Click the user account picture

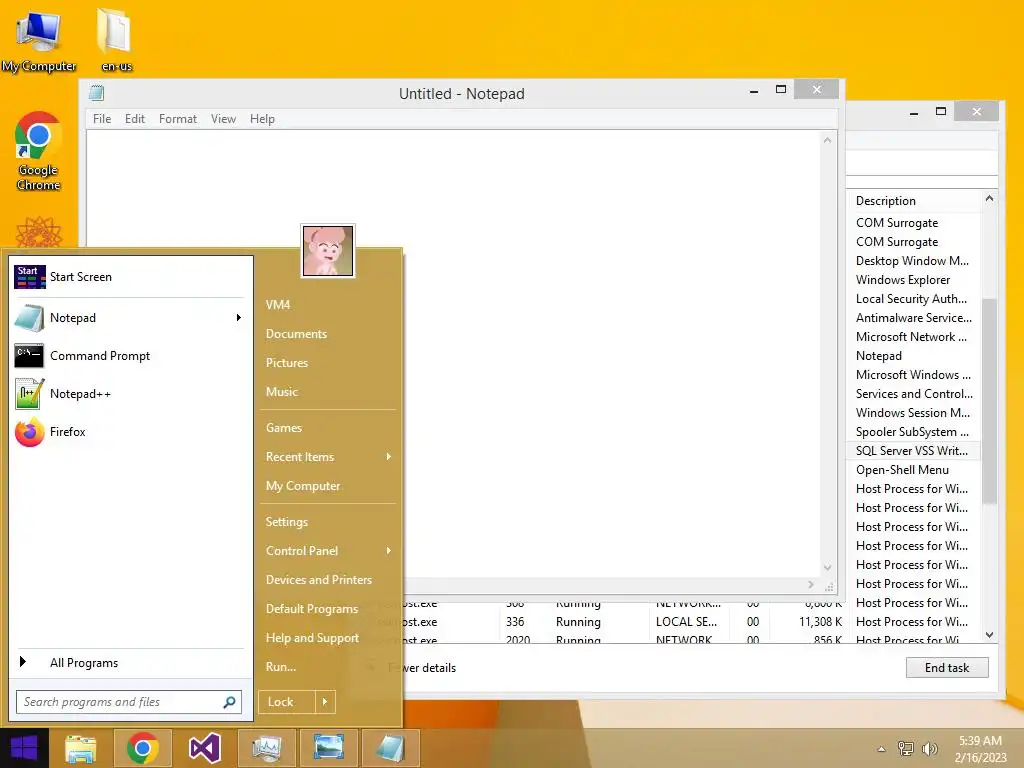(328, 251)
